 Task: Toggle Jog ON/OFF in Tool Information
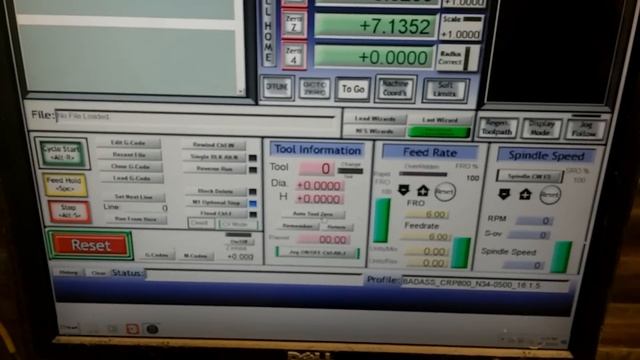point(318,253)
